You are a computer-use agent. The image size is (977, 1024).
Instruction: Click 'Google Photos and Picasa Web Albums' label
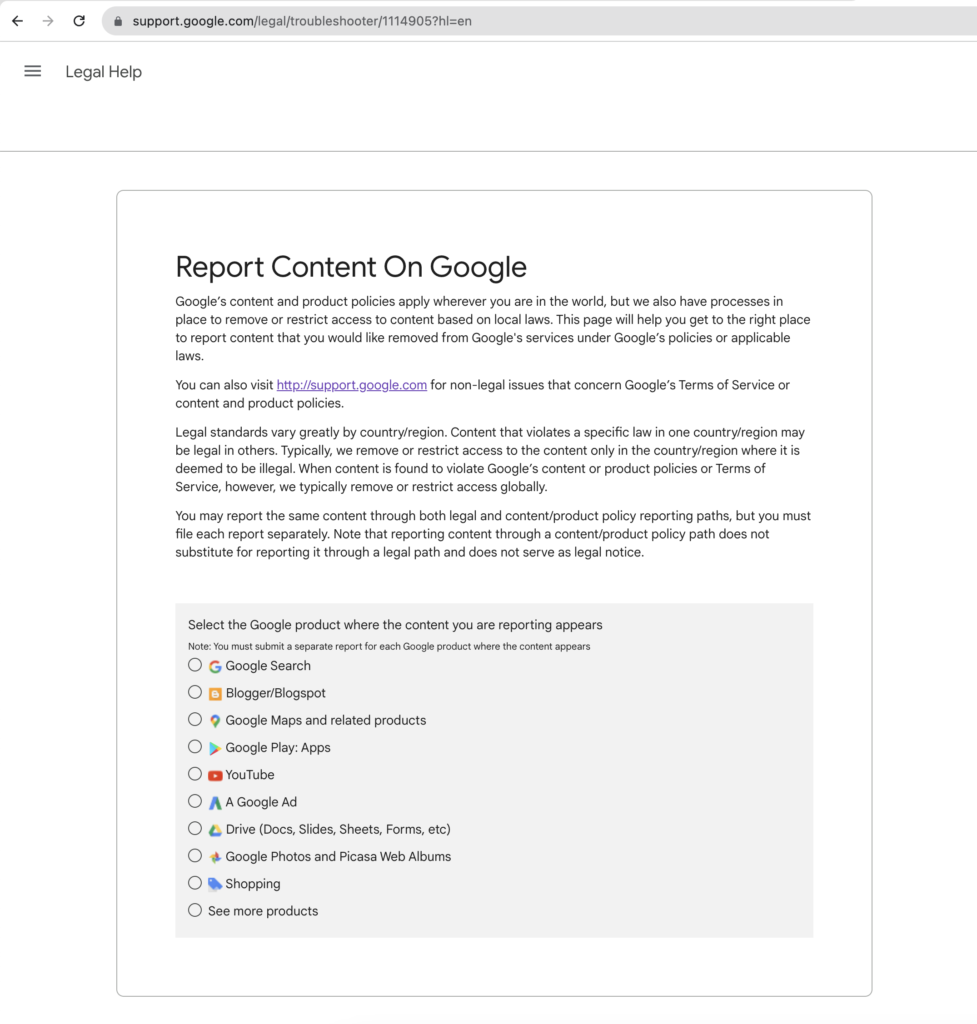(x=338, y=857)
